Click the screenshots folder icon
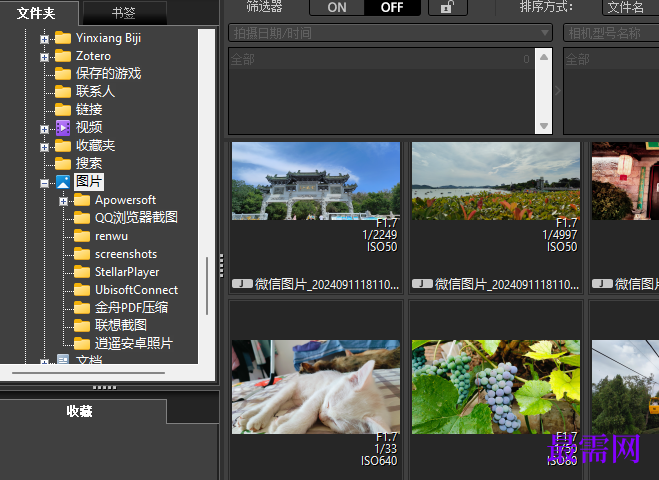This screenshot has width=659, height=480. coord(82,254)
